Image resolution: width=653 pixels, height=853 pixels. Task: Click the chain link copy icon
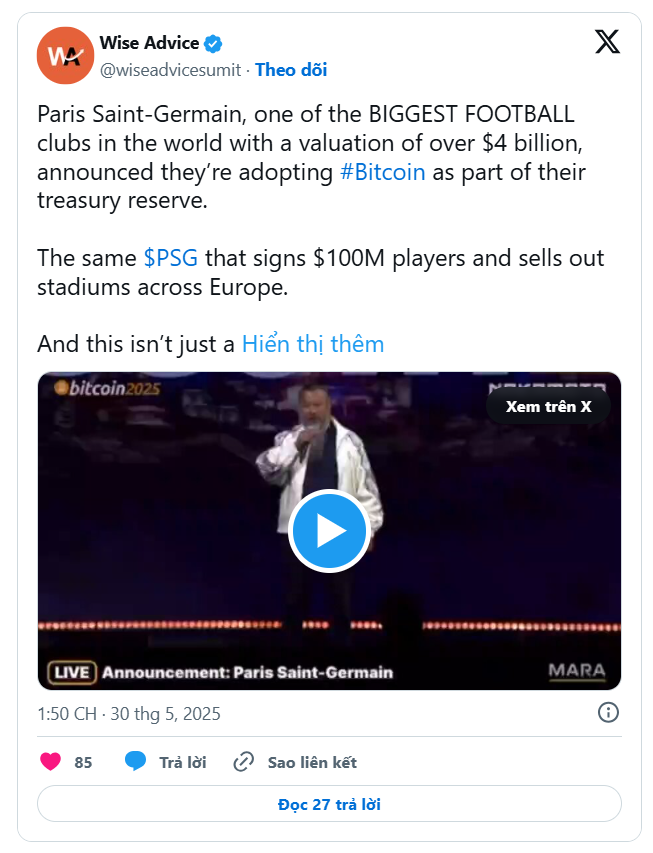pos(243,762)
